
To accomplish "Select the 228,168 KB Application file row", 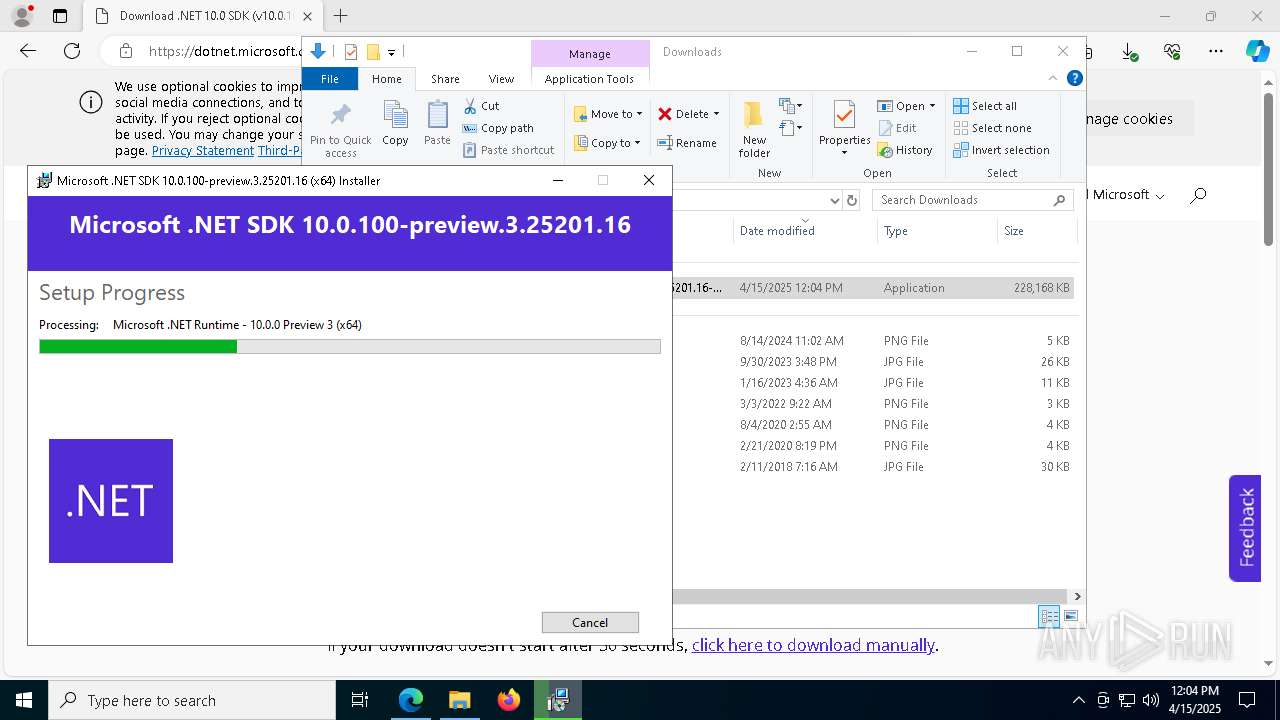I will 873,288.
